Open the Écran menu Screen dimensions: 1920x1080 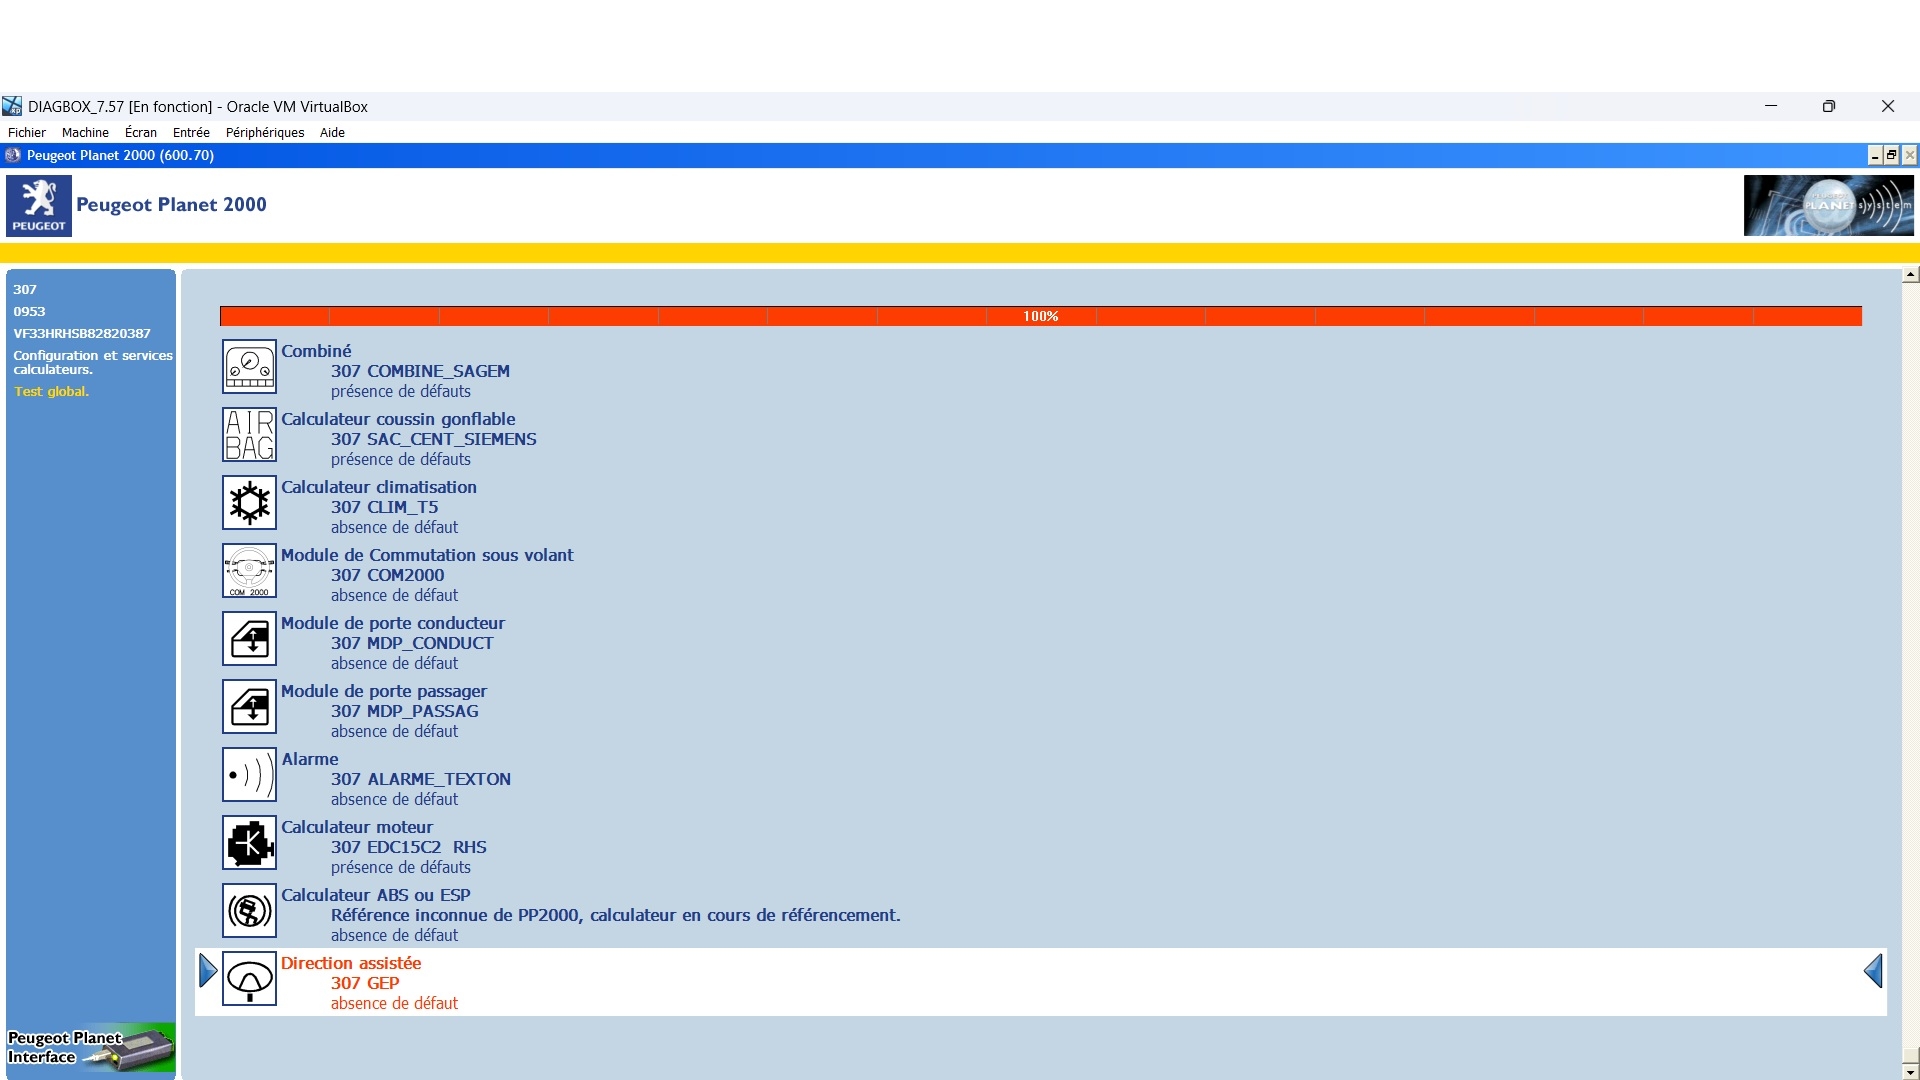point(141,132)
